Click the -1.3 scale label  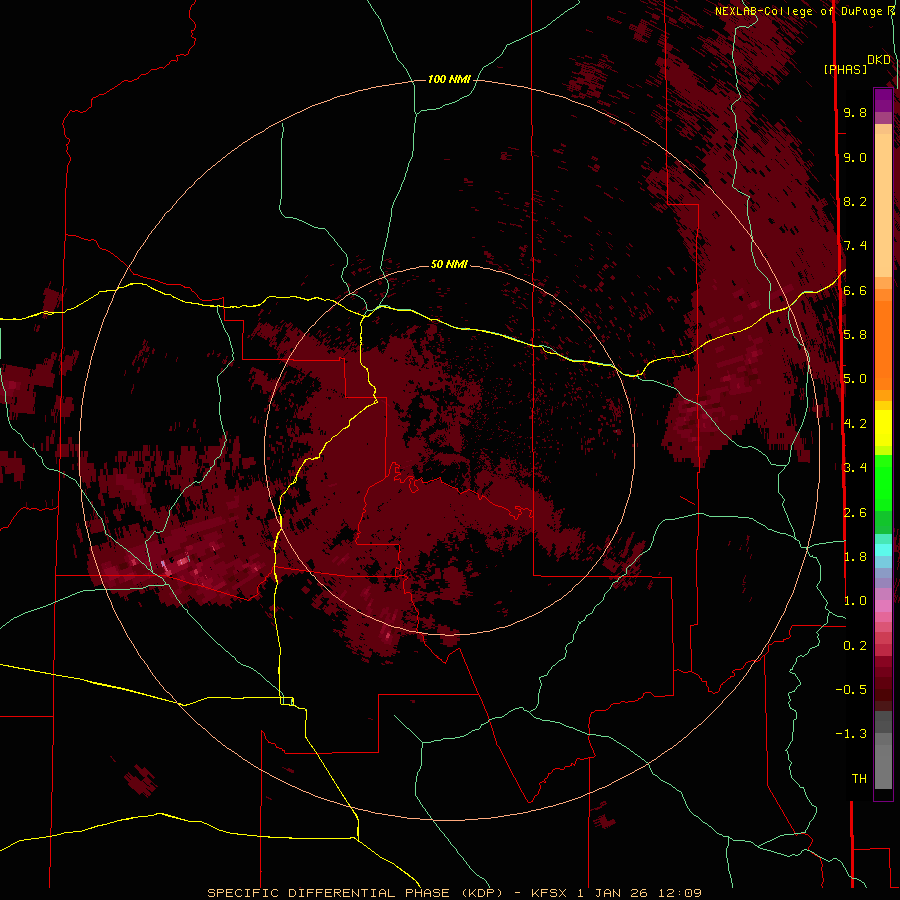851,734
